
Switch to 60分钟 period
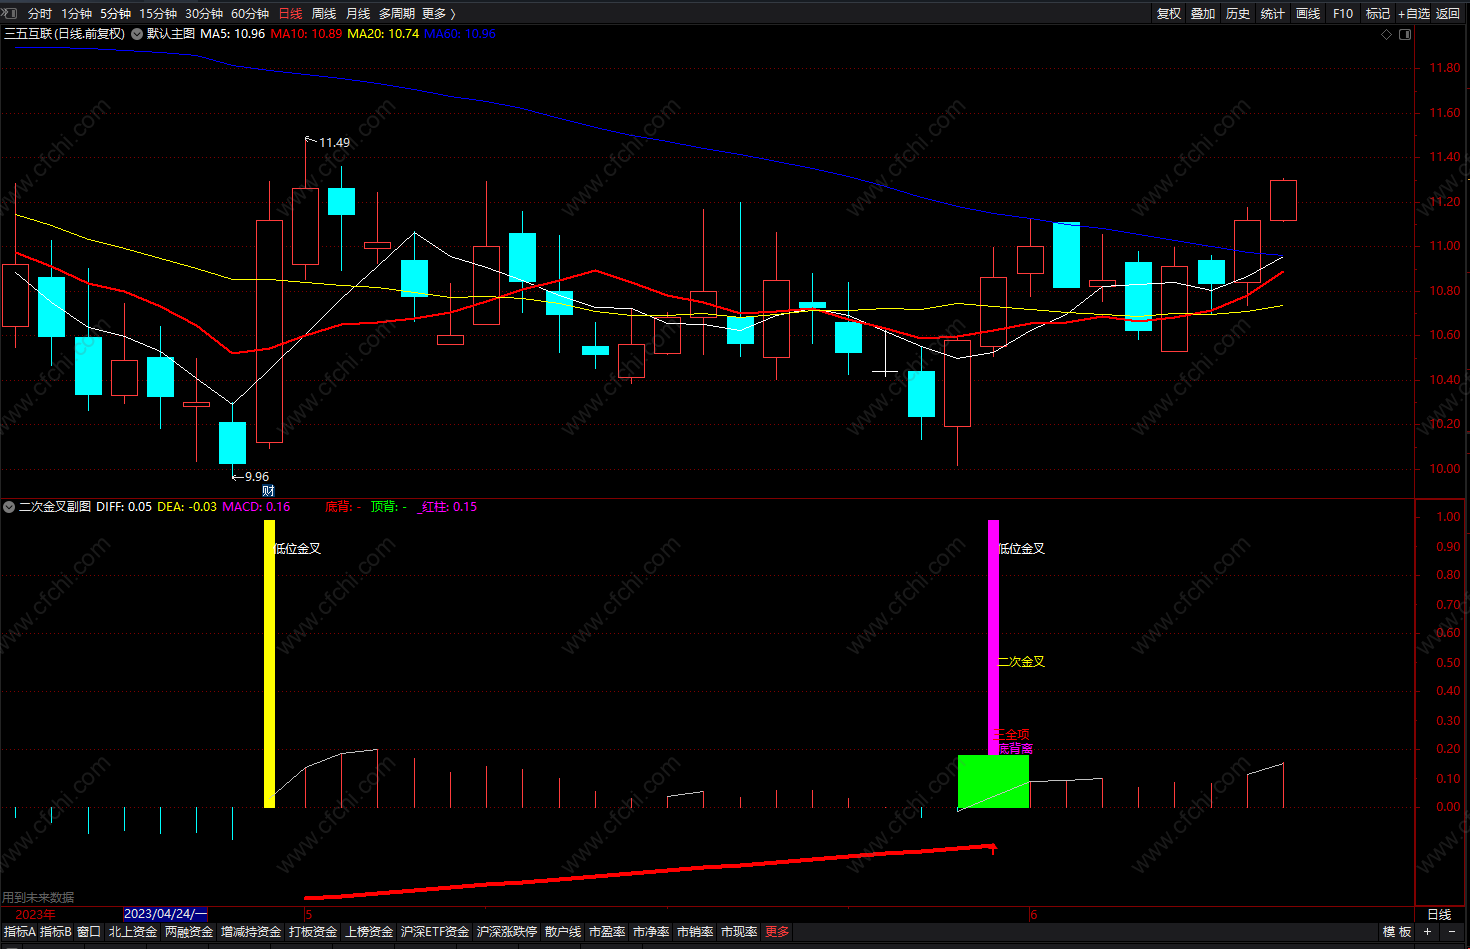pos(250,14)
